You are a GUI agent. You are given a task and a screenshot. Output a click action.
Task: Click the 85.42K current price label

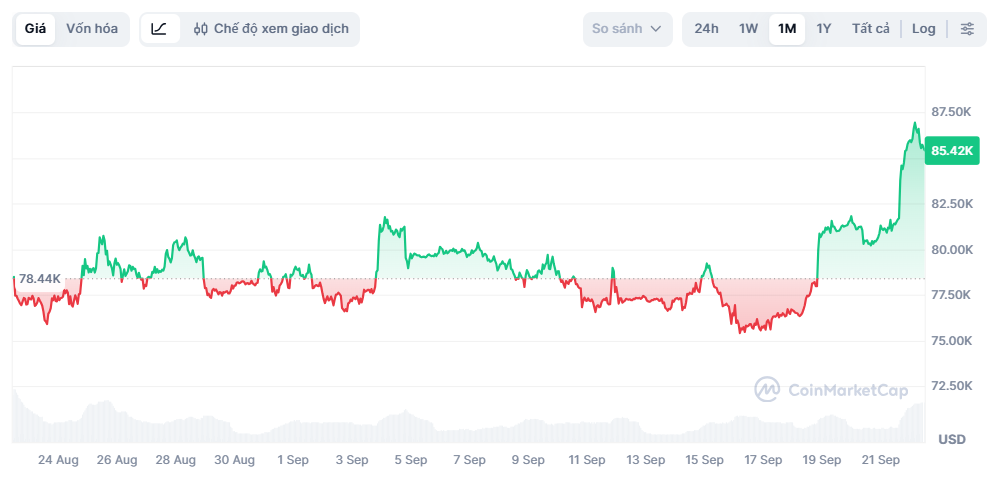952,151
